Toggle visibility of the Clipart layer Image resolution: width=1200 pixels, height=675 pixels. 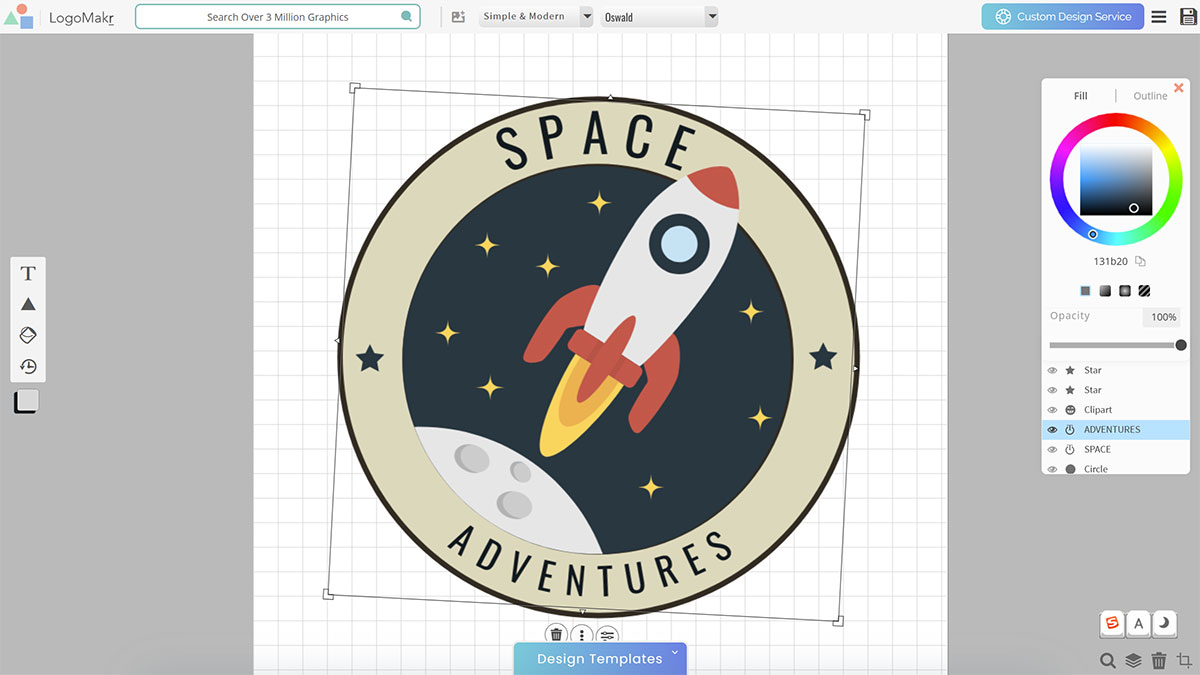pos(1052,410)
